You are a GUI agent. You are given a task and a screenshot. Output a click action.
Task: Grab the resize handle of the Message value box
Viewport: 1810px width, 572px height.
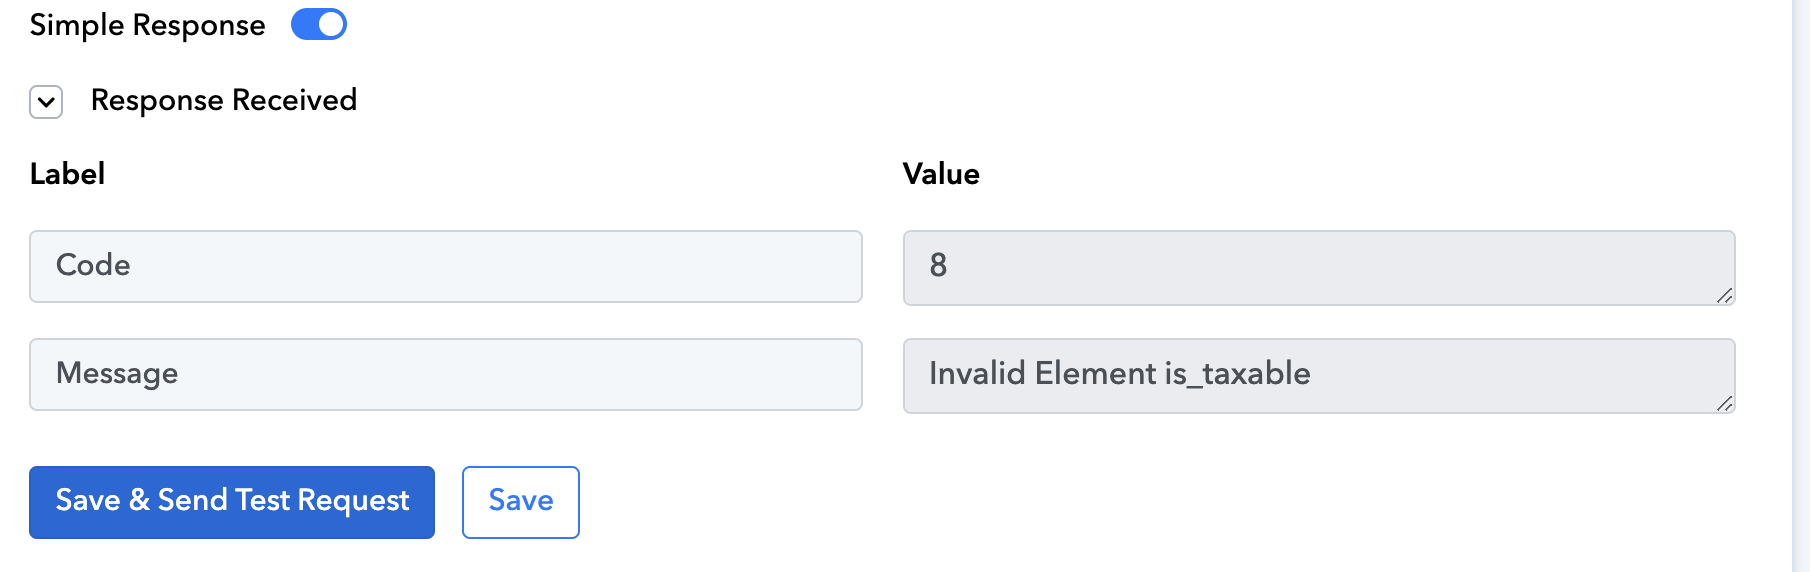click(x=1724, y=403)
